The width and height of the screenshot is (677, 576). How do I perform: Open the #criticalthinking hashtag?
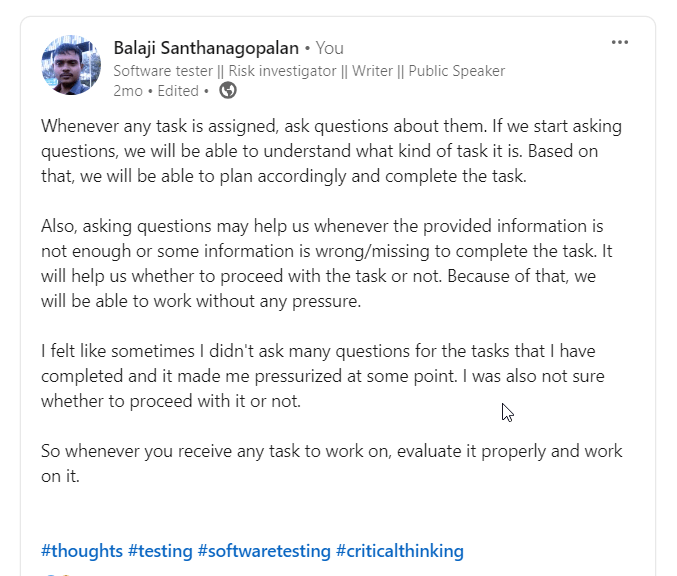click(400, 551)
